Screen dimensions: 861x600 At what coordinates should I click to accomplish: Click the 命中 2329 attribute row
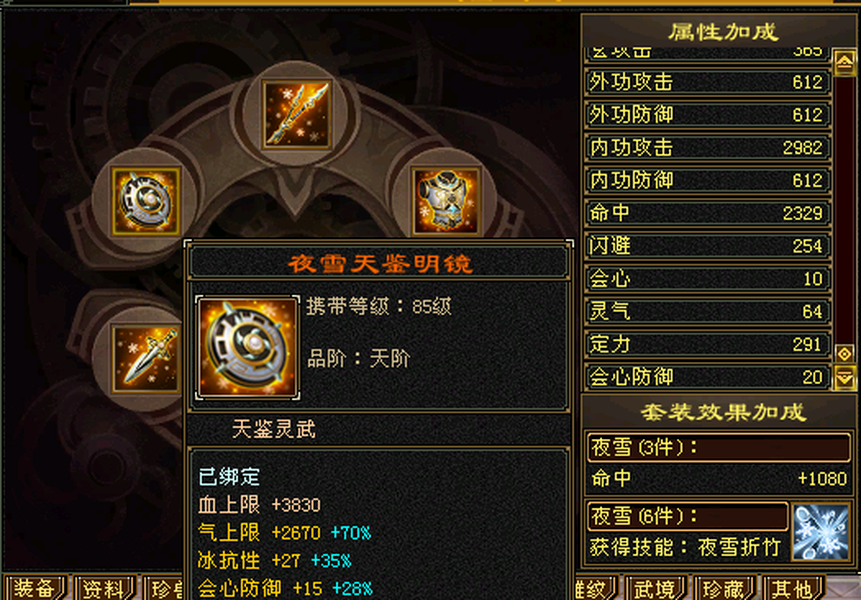pos(707,213)
